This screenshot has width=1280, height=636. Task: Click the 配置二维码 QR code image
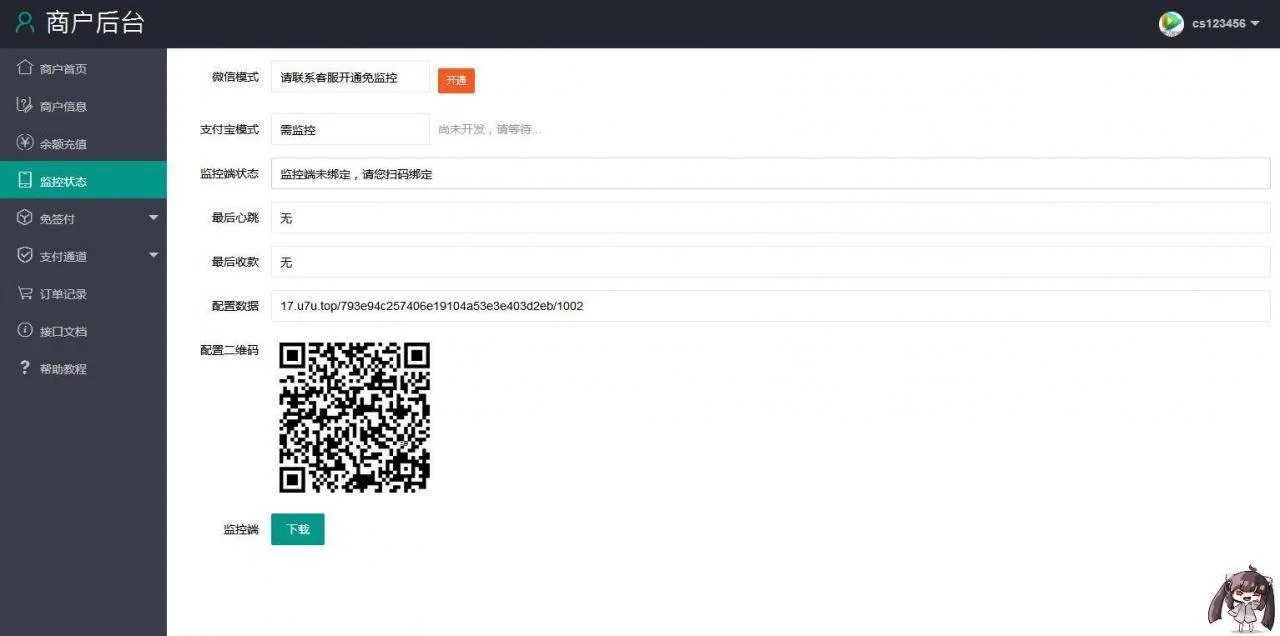[354, 416]
